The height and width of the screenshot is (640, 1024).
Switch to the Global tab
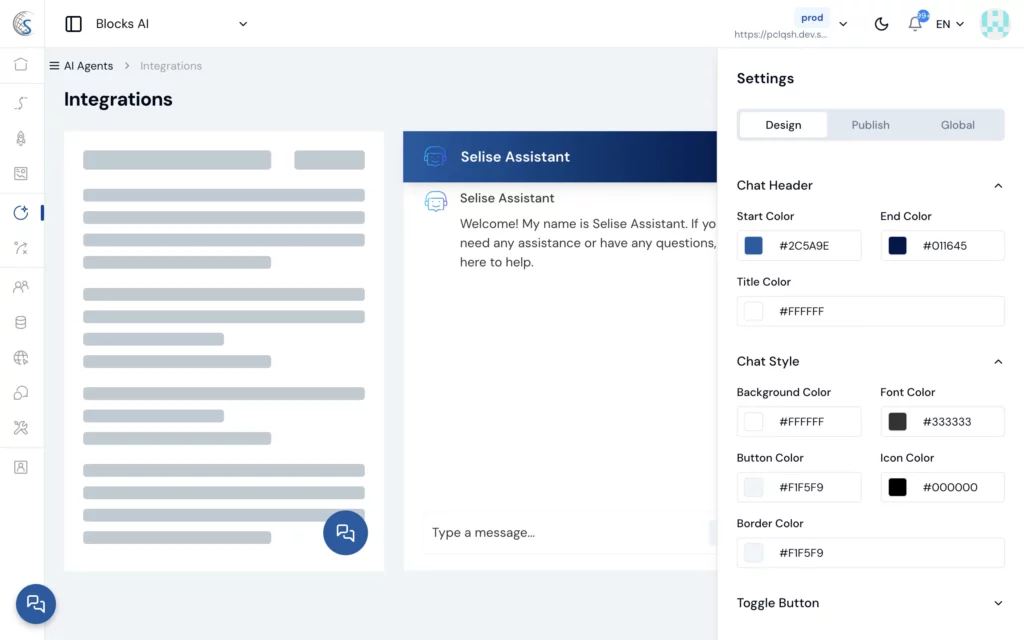[957, 125]
